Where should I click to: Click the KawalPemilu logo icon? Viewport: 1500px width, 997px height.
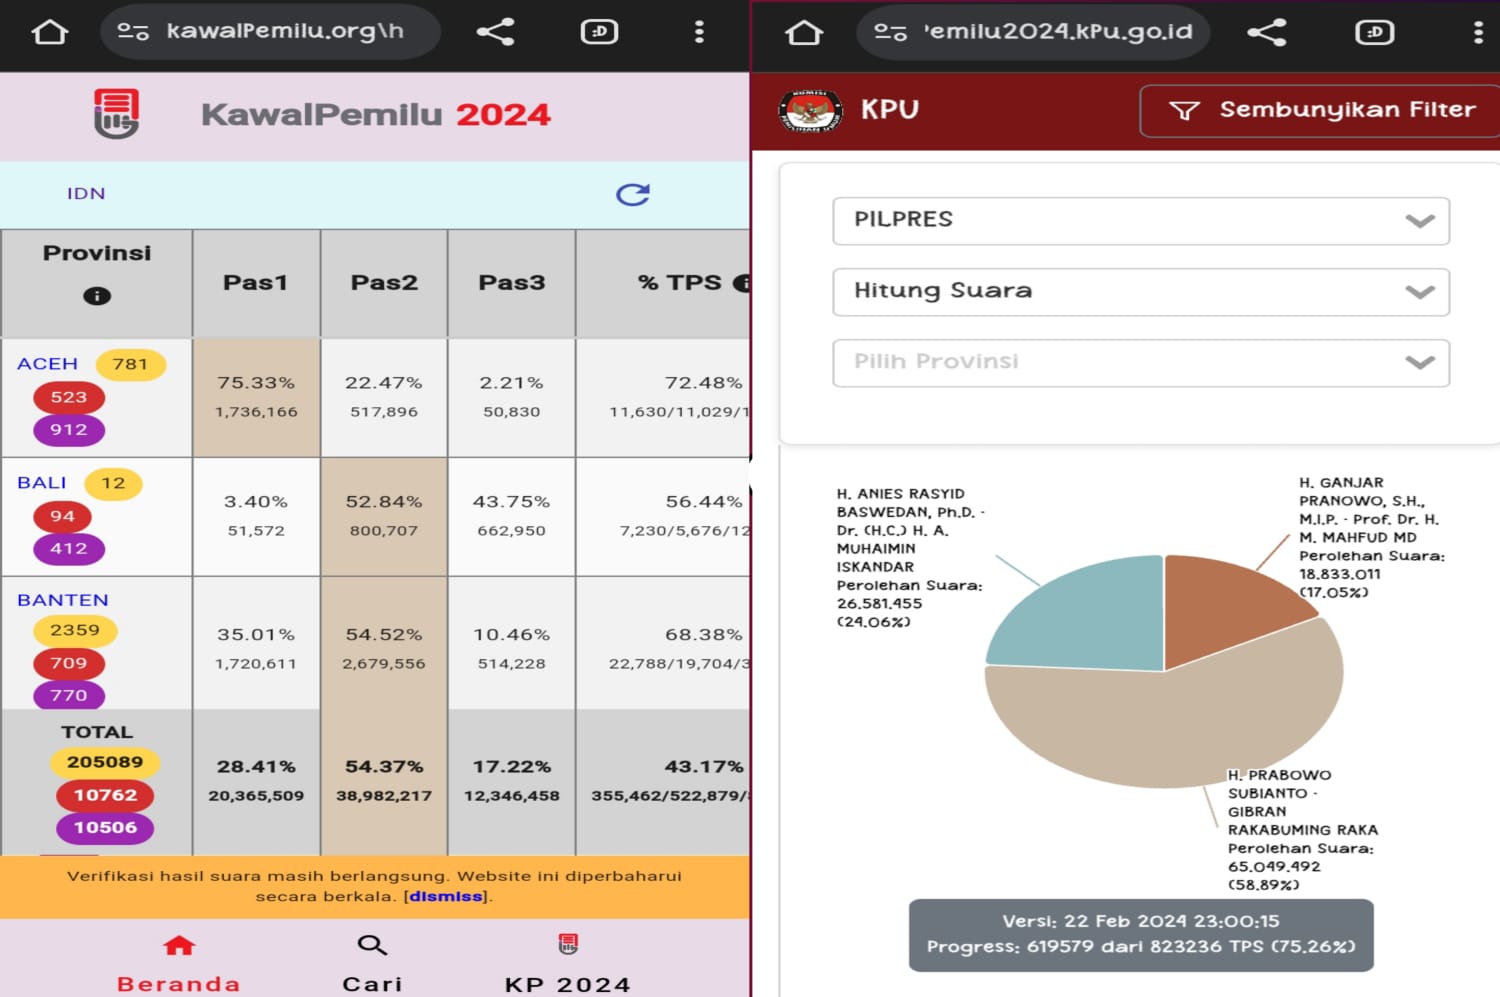click(116, 114)
